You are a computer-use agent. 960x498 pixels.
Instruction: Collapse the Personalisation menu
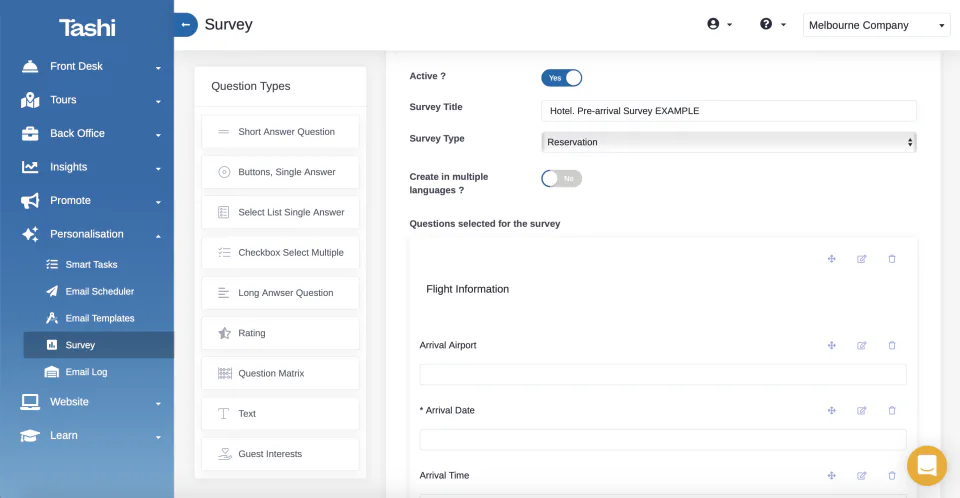click(x=158, y=236)
